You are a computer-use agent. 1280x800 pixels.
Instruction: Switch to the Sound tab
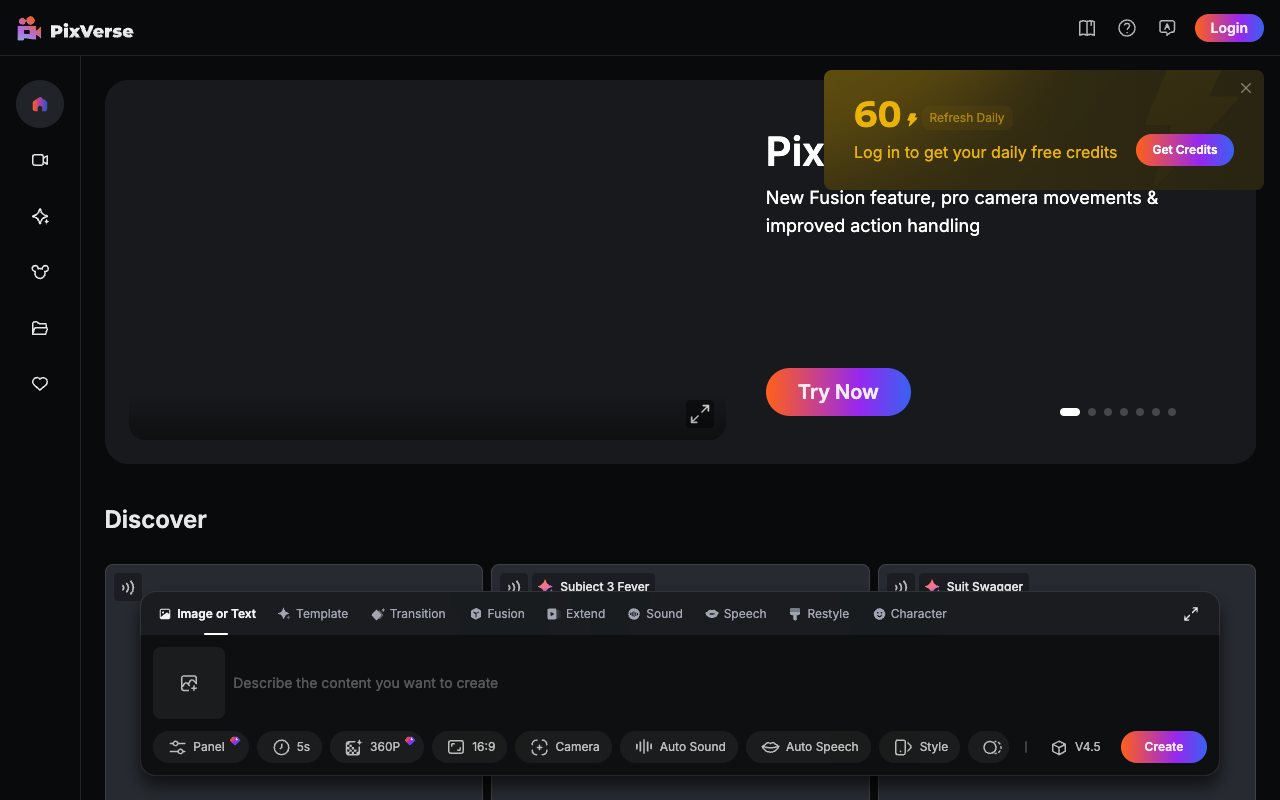pyautogui.click(x=655, y=614)
